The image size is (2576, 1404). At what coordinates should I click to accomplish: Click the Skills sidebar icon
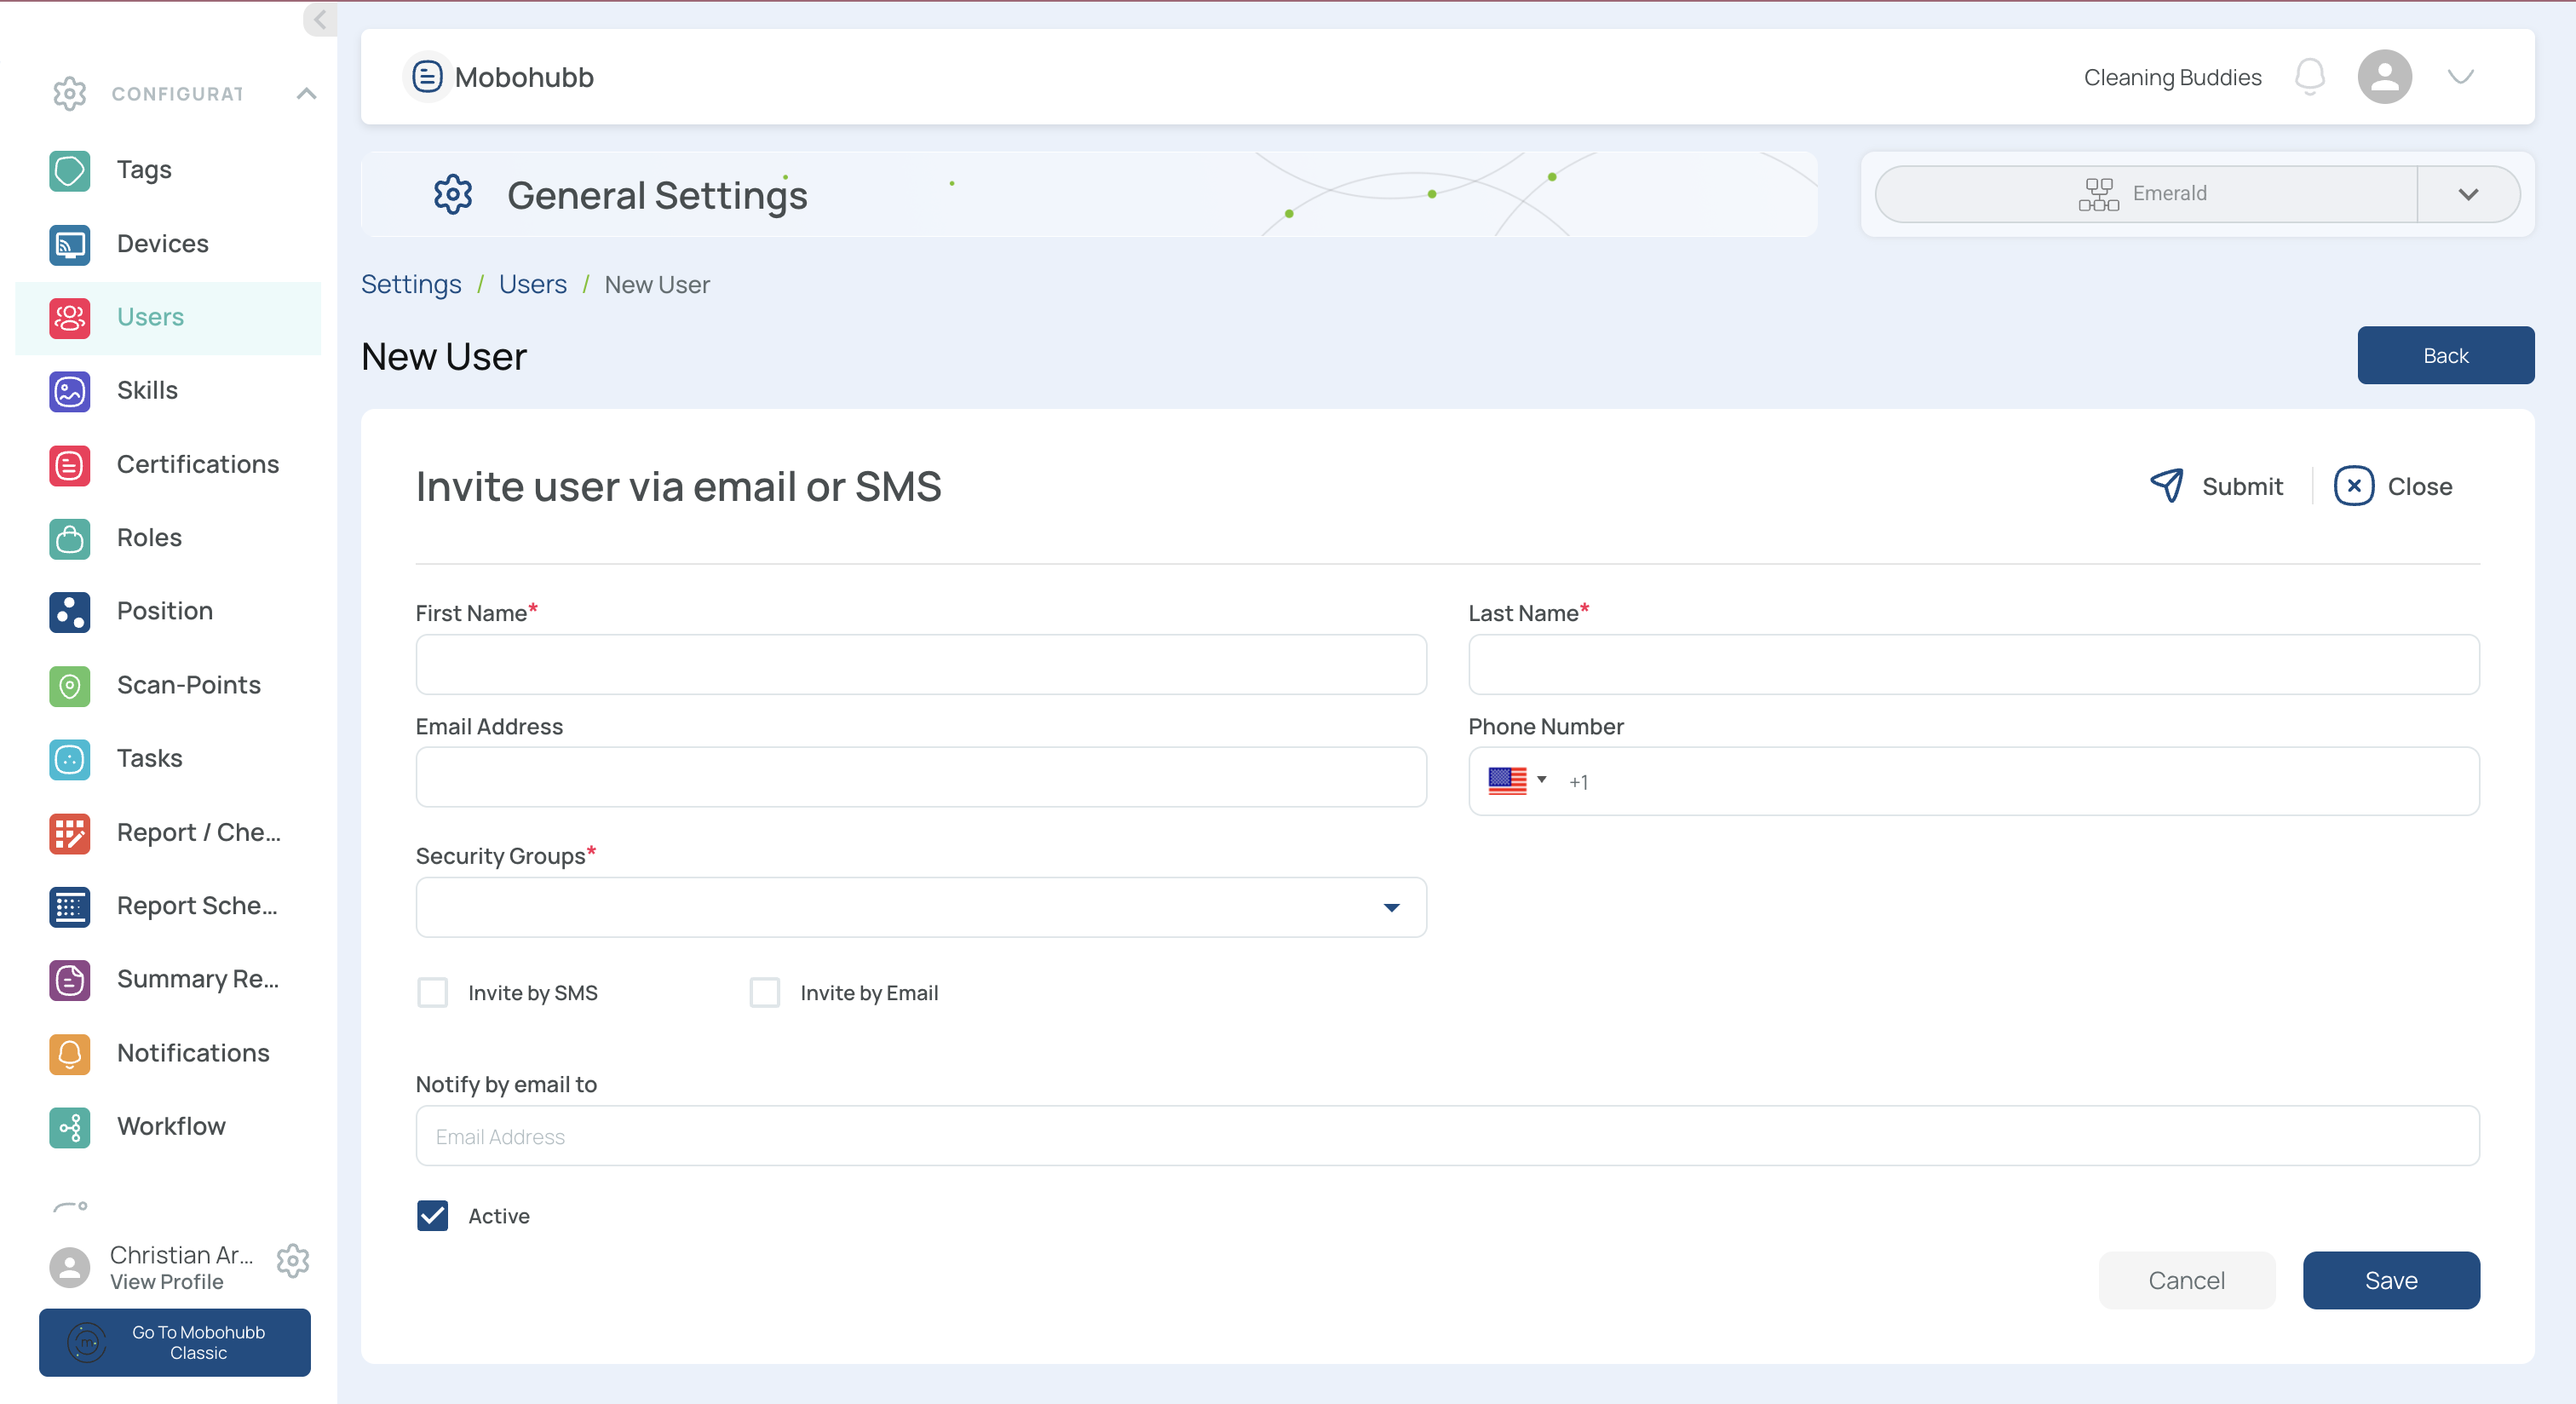tap(69, 391)
